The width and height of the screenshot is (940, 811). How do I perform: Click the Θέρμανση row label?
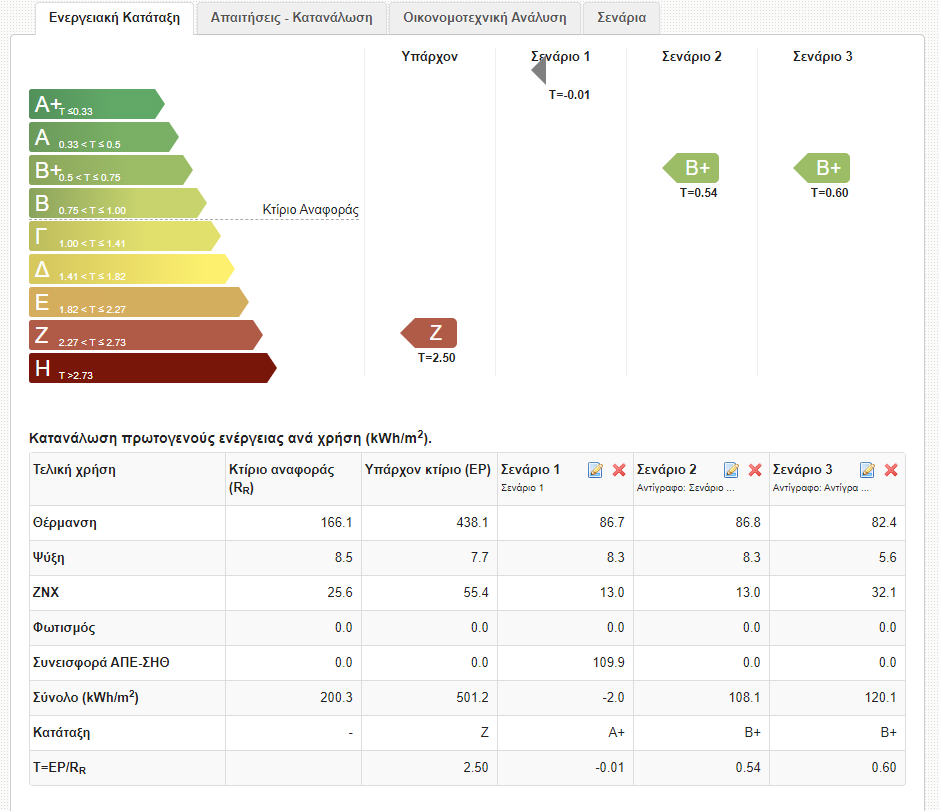pyautogui.click(x=65, y=523)
